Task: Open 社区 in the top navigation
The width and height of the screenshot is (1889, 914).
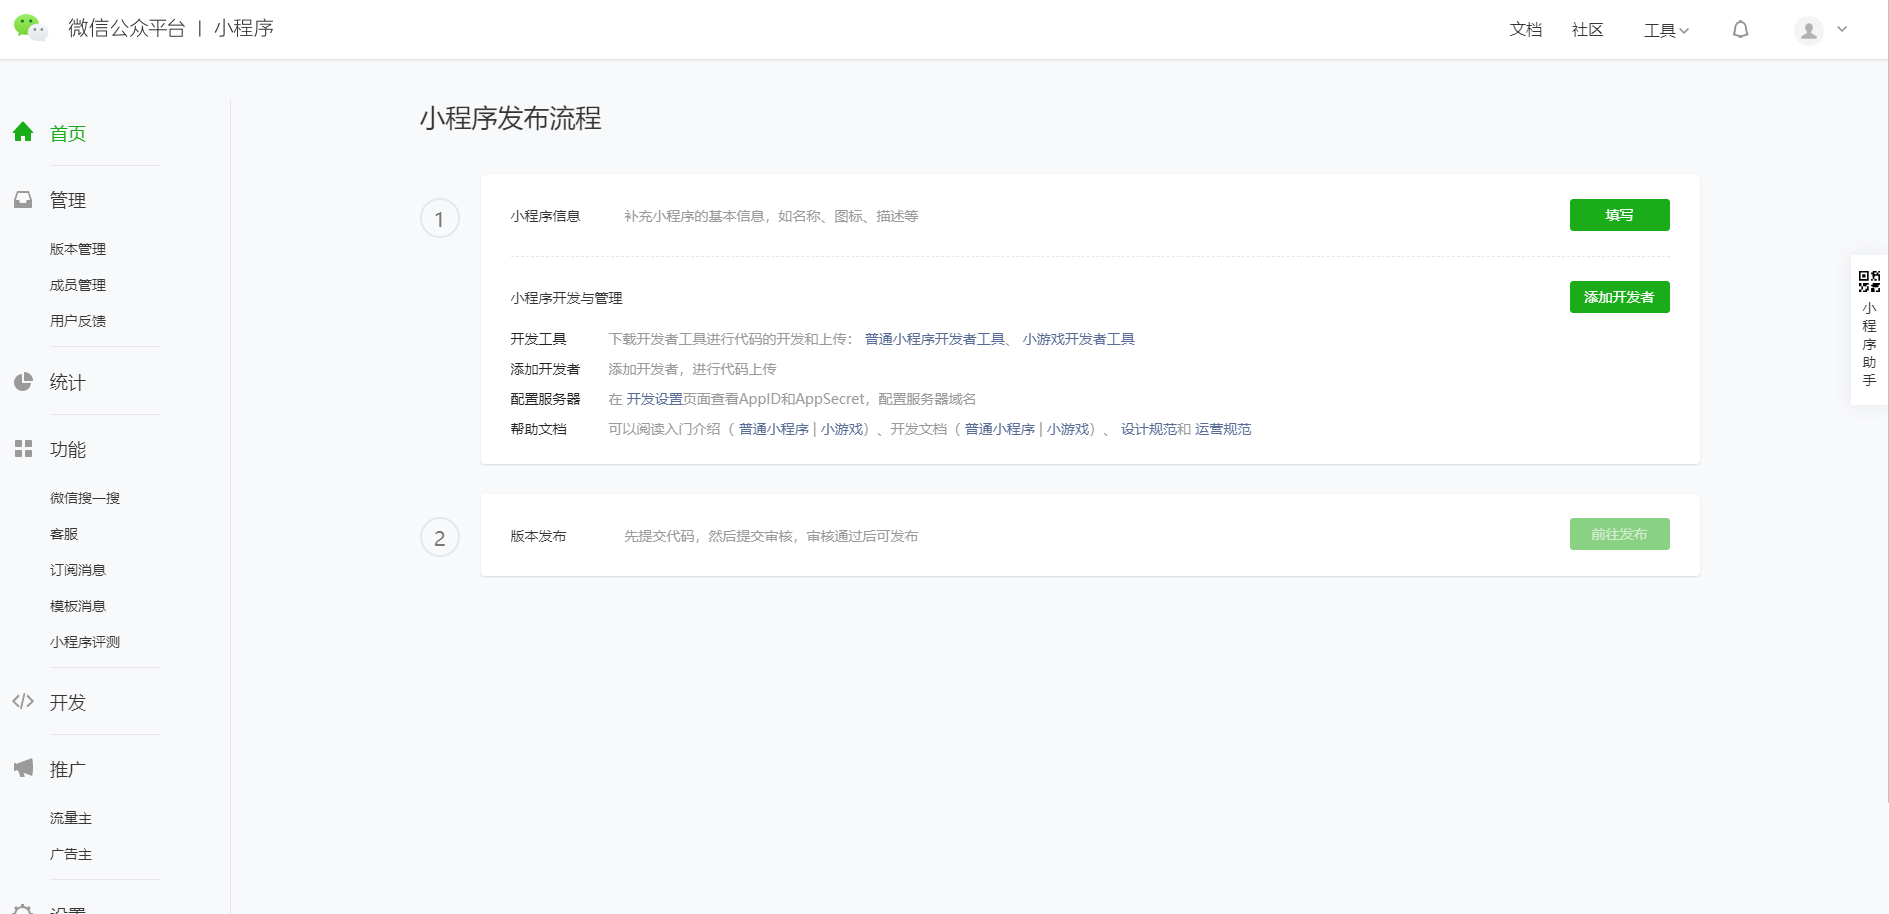Action: (x=1588, y=30)
